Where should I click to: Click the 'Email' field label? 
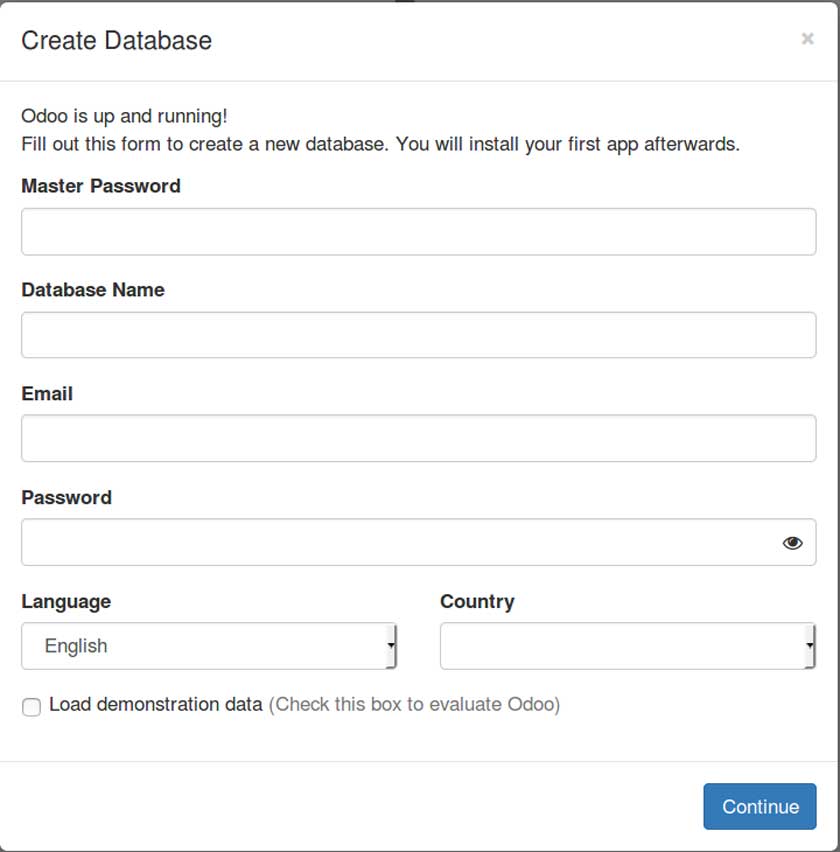point(47,394)
